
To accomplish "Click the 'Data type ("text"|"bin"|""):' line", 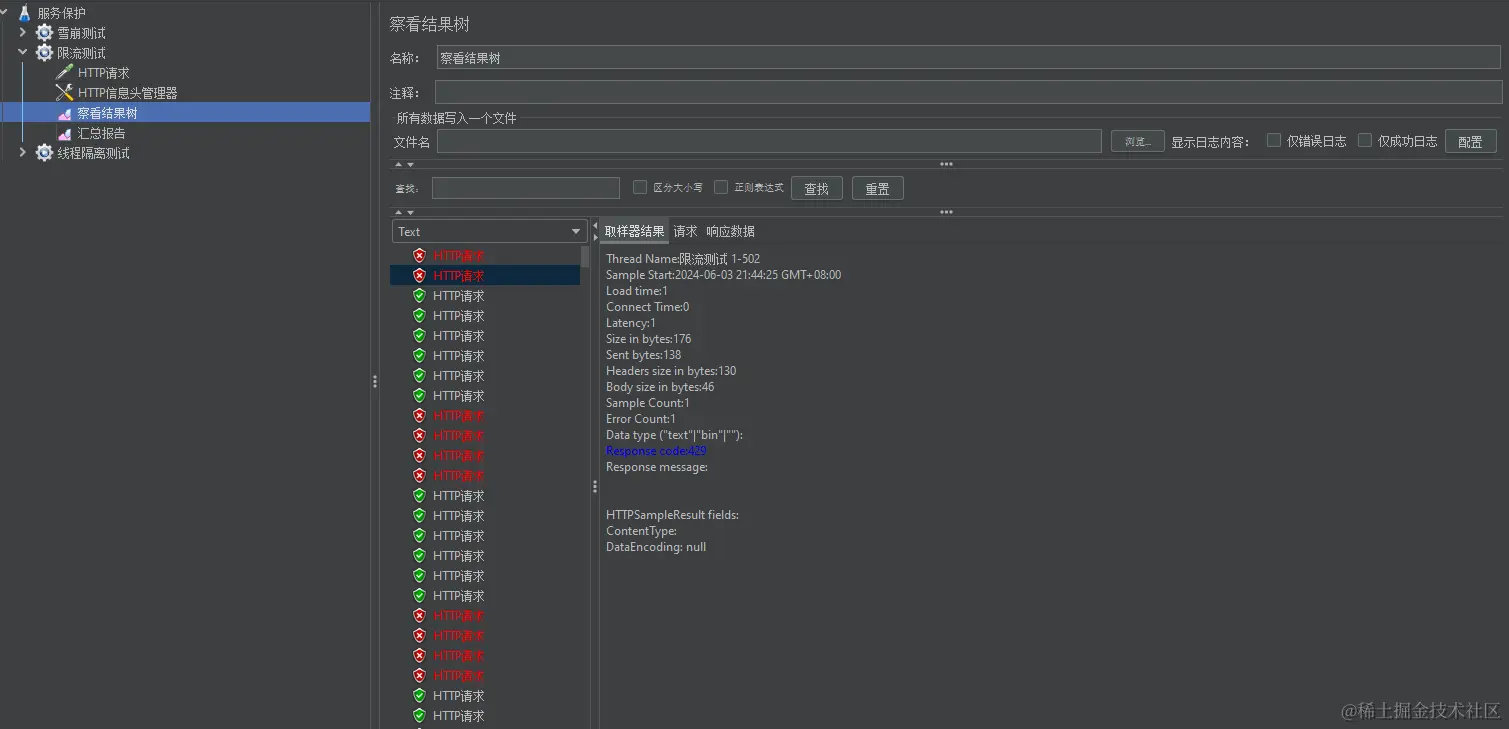I will [675, 435].
